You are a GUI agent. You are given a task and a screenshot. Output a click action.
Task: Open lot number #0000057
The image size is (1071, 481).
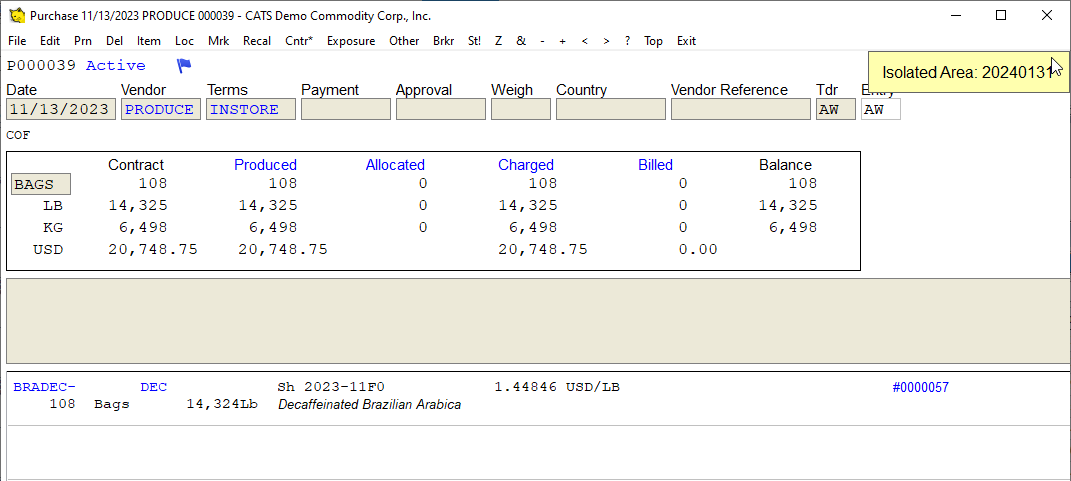[920, 387]
